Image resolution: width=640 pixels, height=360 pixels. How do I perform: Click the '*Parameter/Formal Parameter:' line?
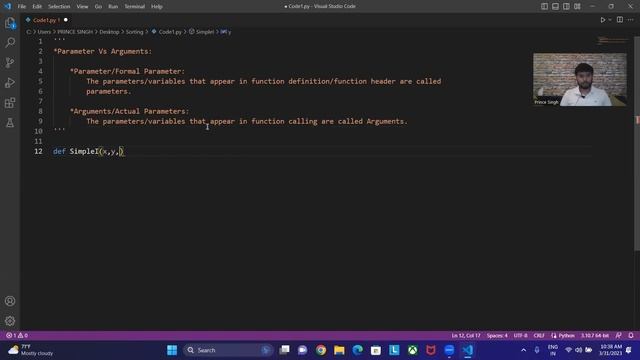127,71
